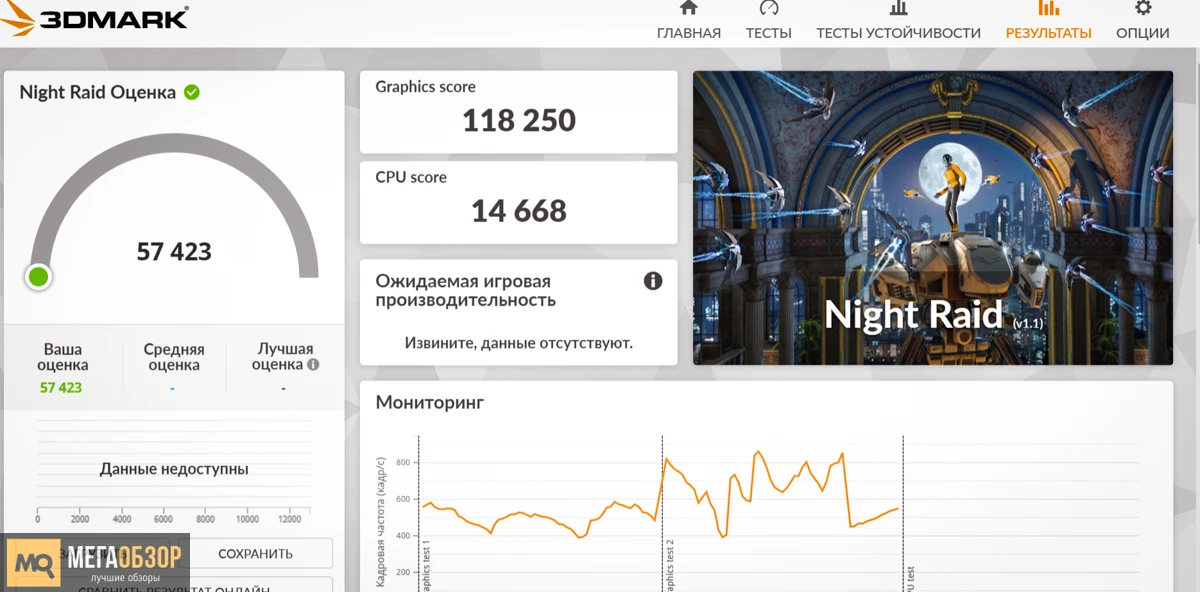This screenshot has height=592, width=1200.
Task: Click the green marker on score gauge
Action: pyautogui.click(x=39, y=277)
